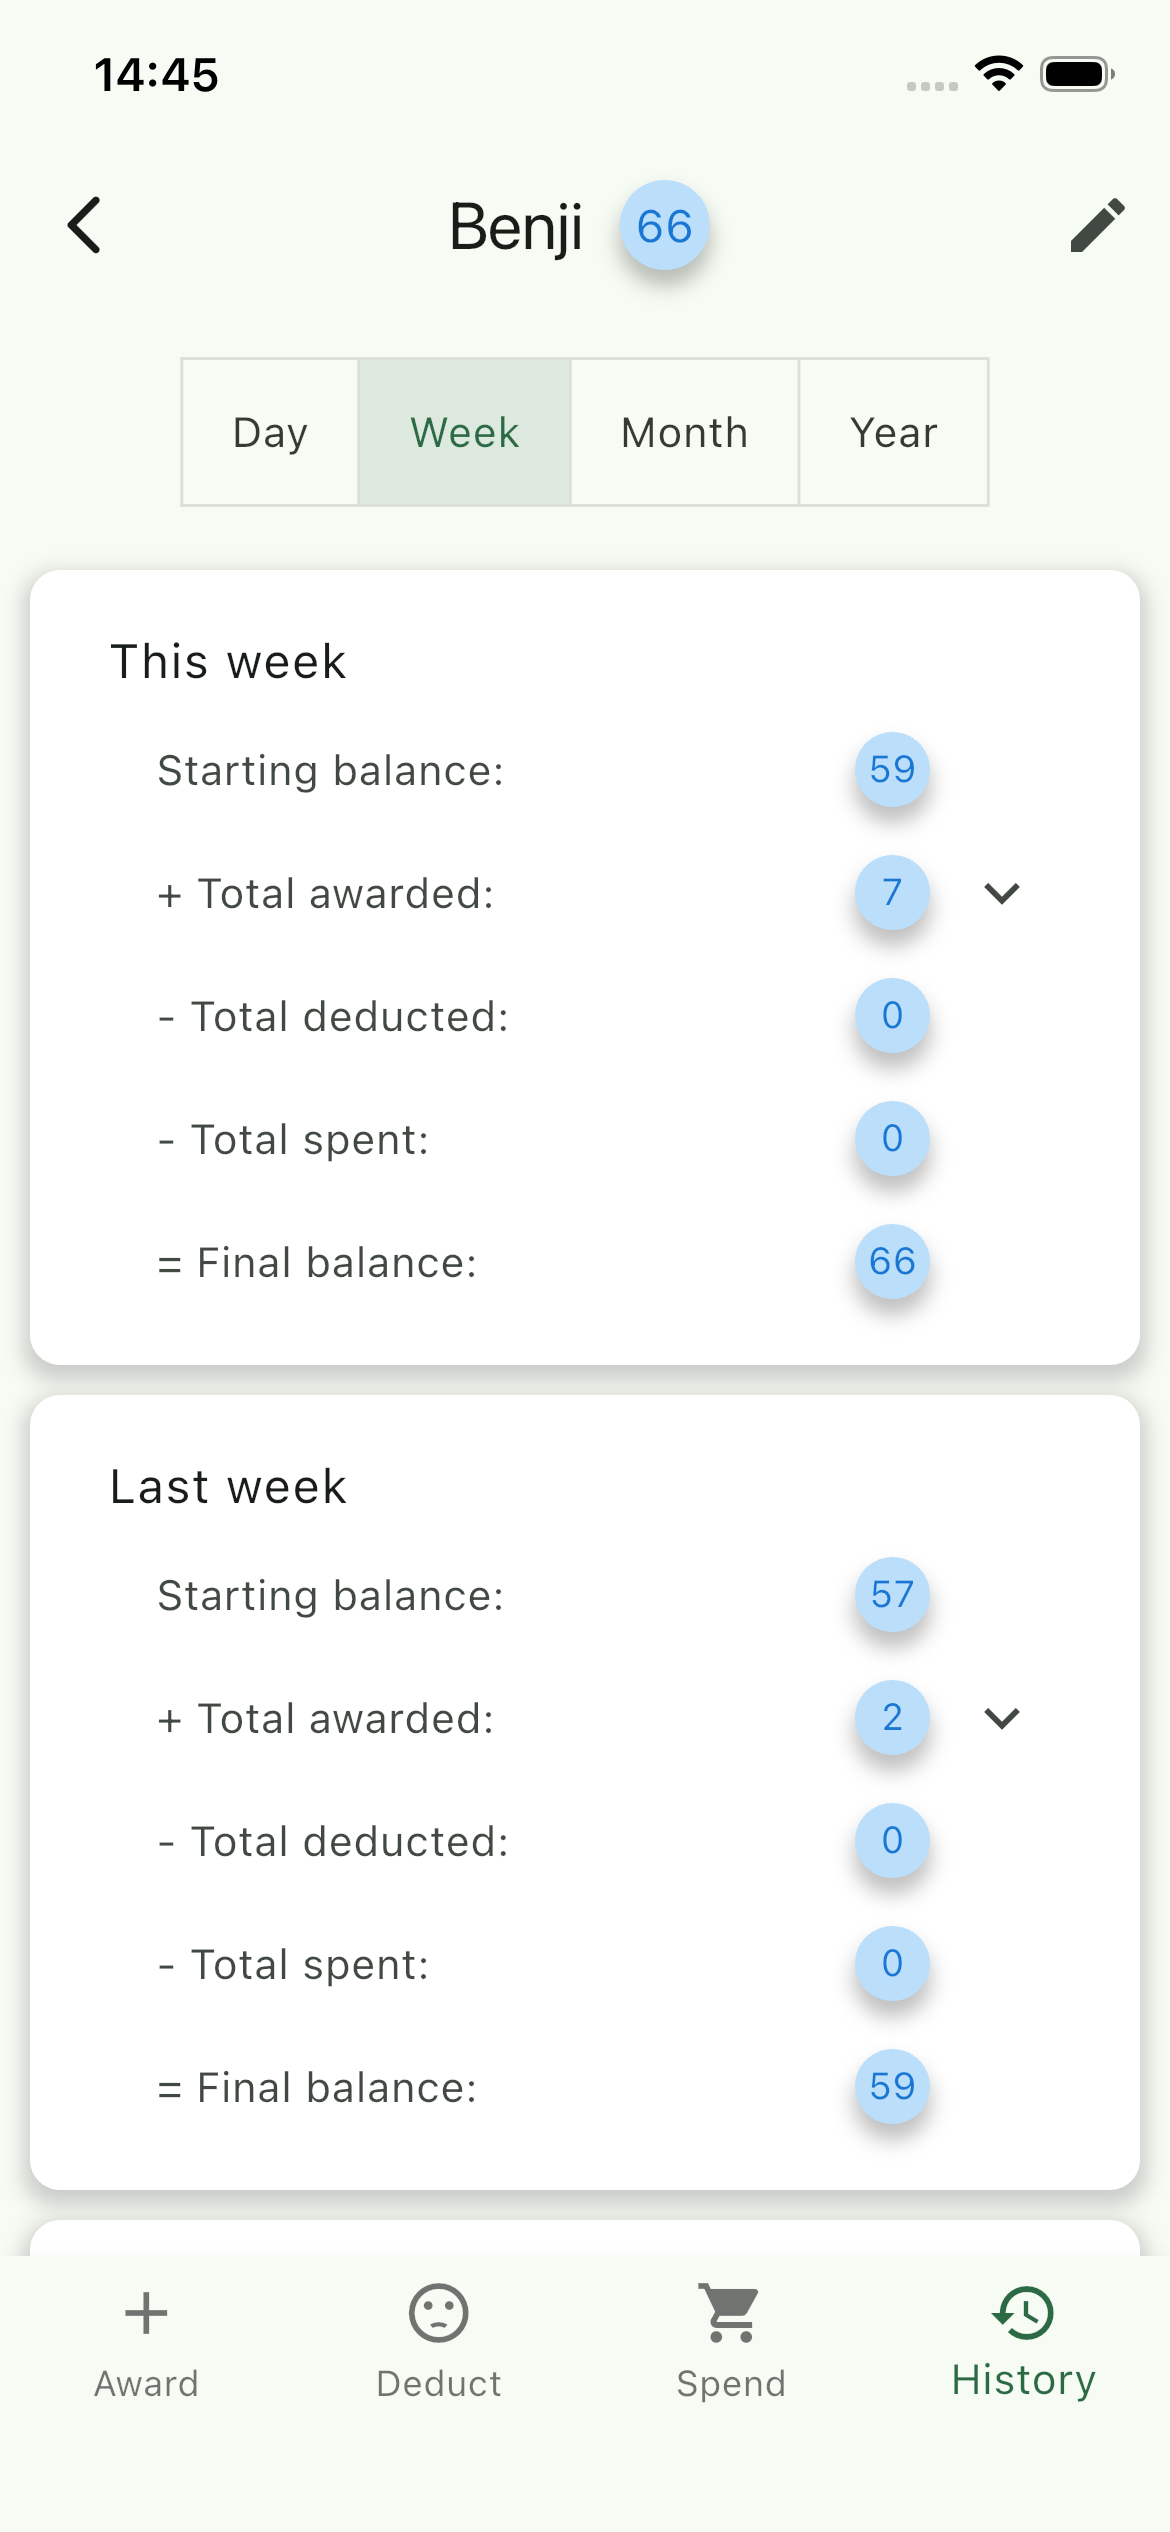Viewport: 1170px width, 2532px height.
Task: Tap the Benji name title
Action: click(515, 227)
